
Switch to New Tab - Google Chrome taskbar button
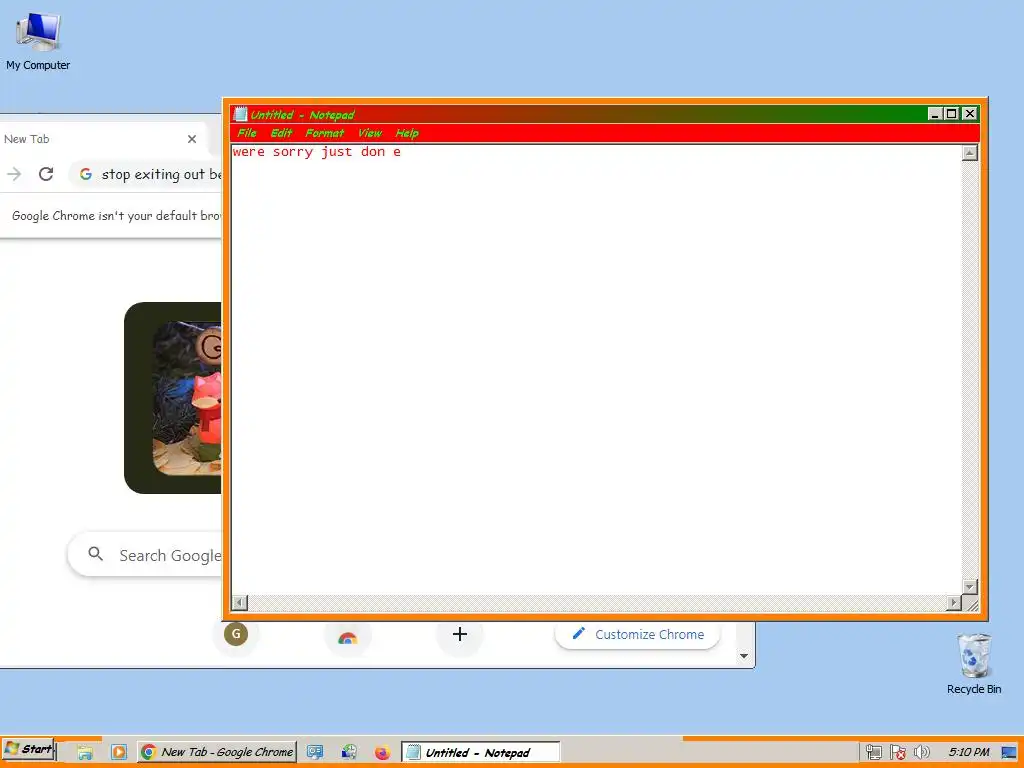pos(217,752)
